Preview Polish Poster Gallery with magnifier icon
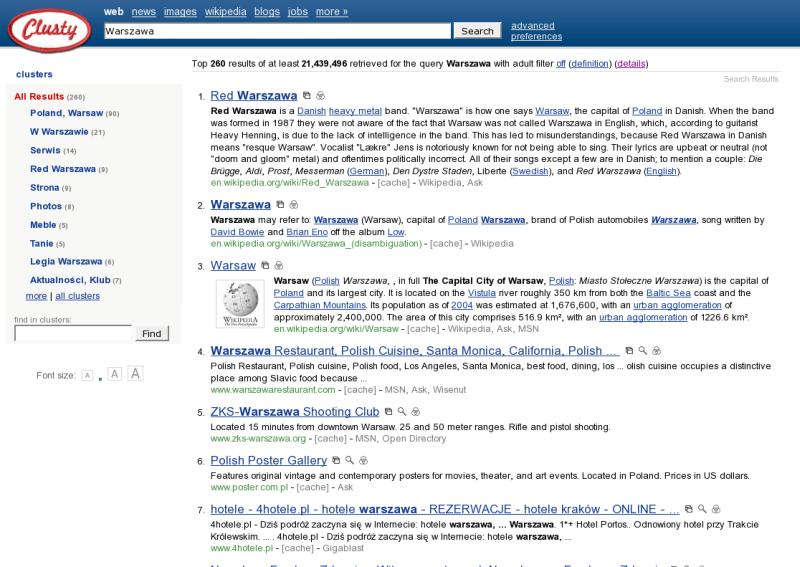800x567 pixels. point(349,460)
